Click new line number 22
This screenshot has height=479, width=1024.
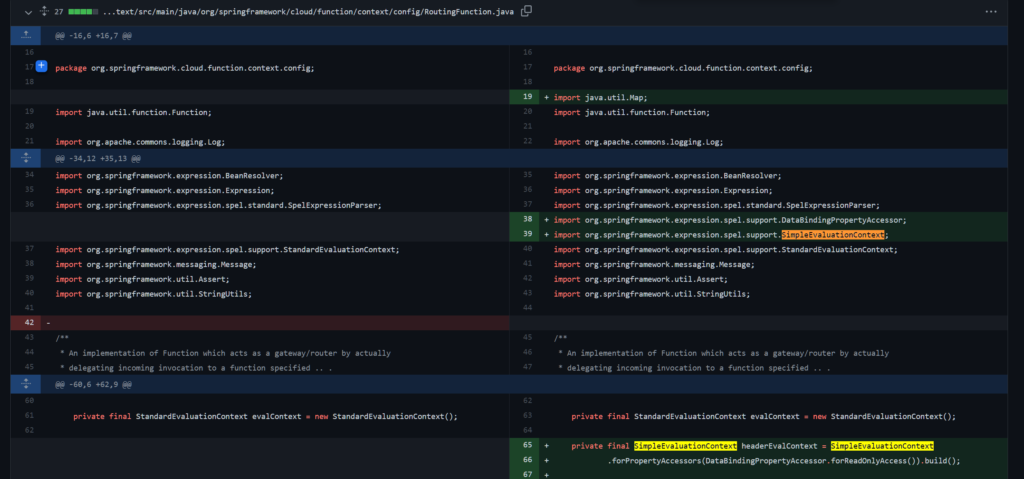point(528,142)
